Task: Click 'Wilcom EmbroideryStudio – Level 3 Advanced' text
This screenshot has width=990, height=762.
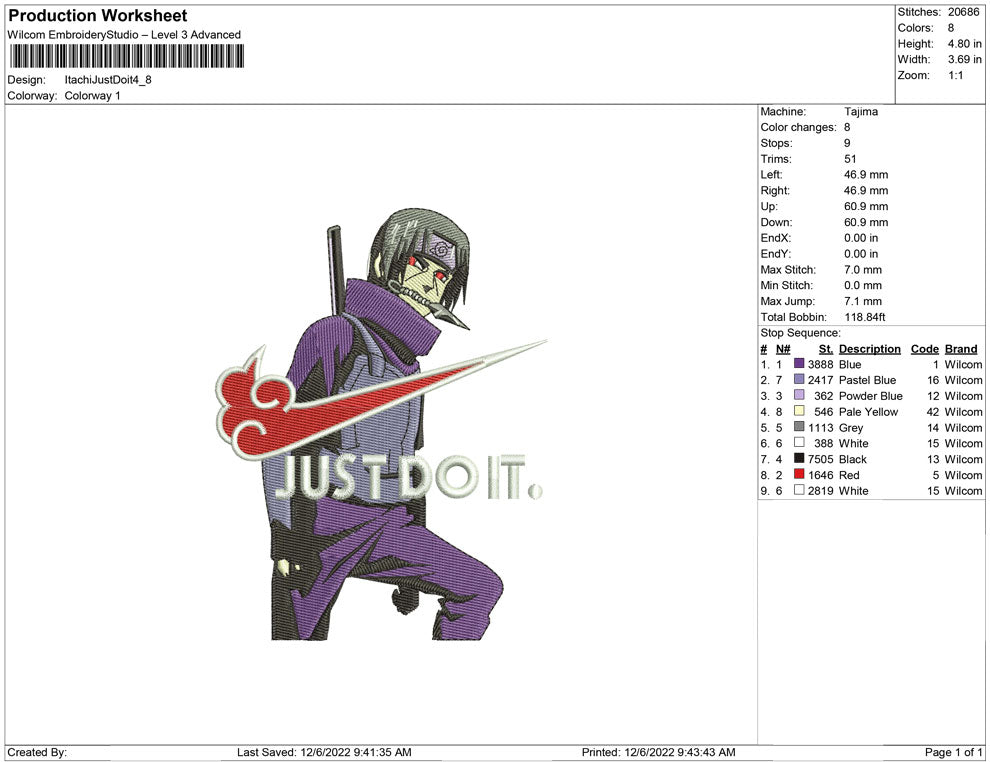Action: tap(124, 35)
